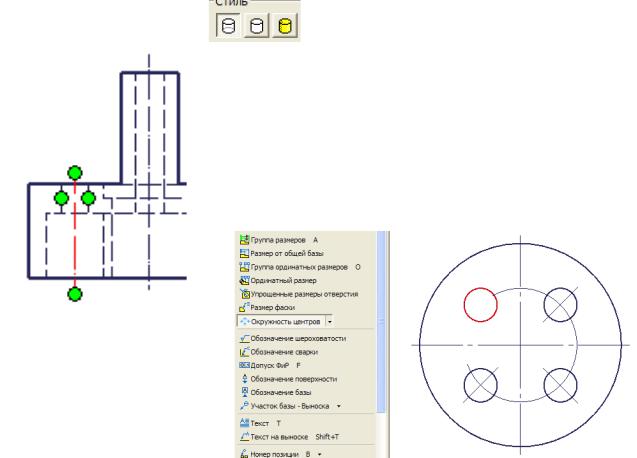Choose Номер позиции tool
637x458 pixels.
coord(275,454)
